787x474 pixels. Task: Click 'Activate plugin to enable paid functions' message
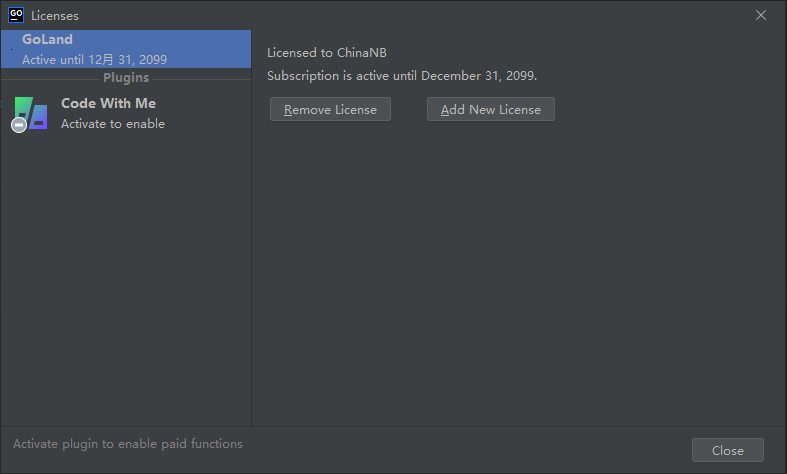pos(128,444)
